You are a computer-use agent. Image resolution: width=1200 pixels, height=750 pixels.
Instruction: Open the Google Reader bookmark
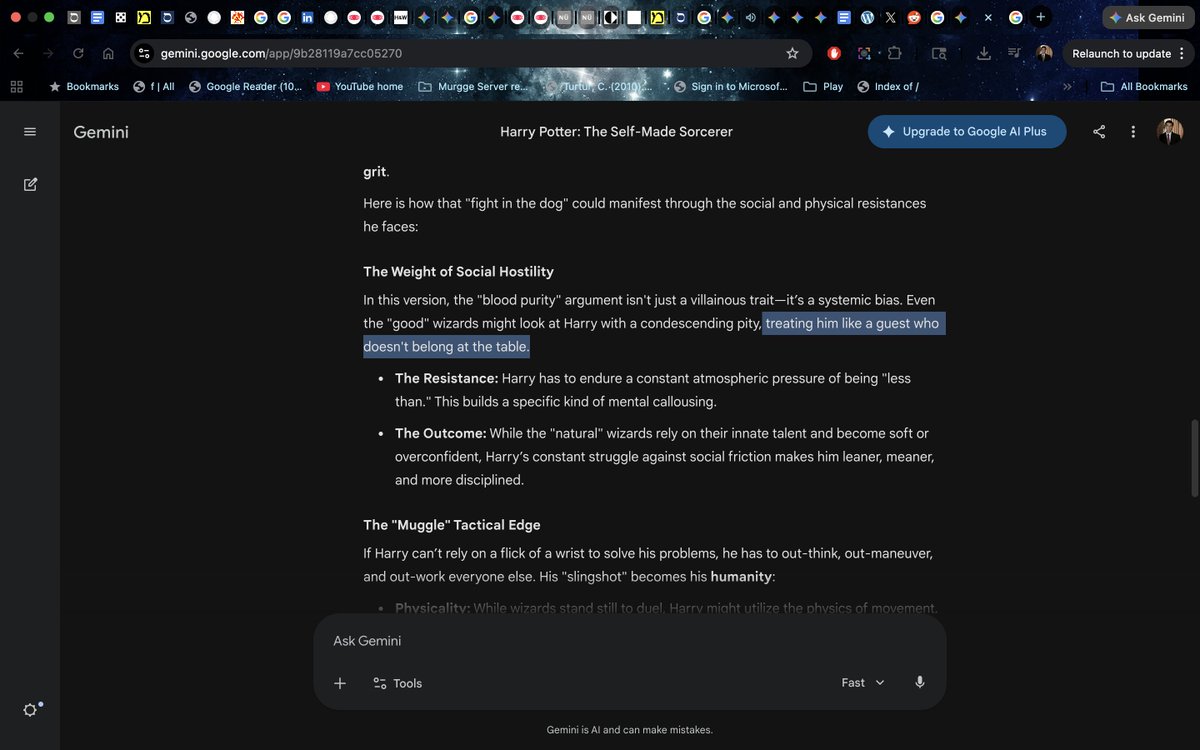(x=245, y=87)
